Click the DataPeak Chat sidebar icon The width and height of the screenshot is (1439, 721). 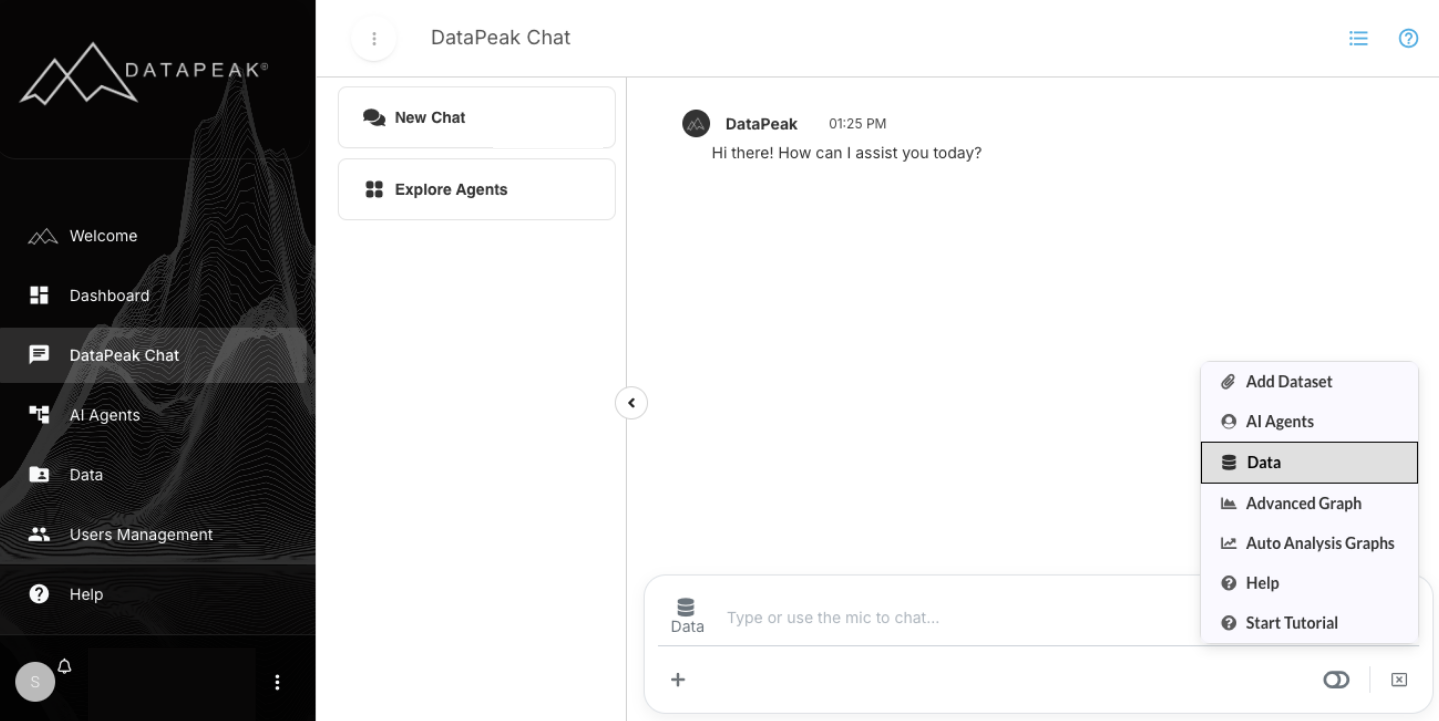coord(38,355)
